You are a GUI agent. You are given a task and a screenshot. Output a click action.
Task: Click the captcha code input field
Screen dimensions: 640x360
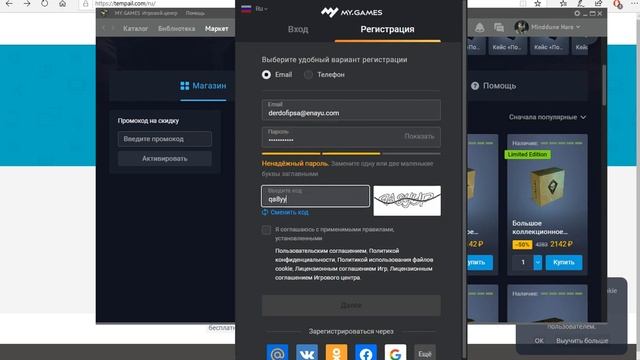pos(316,196)
